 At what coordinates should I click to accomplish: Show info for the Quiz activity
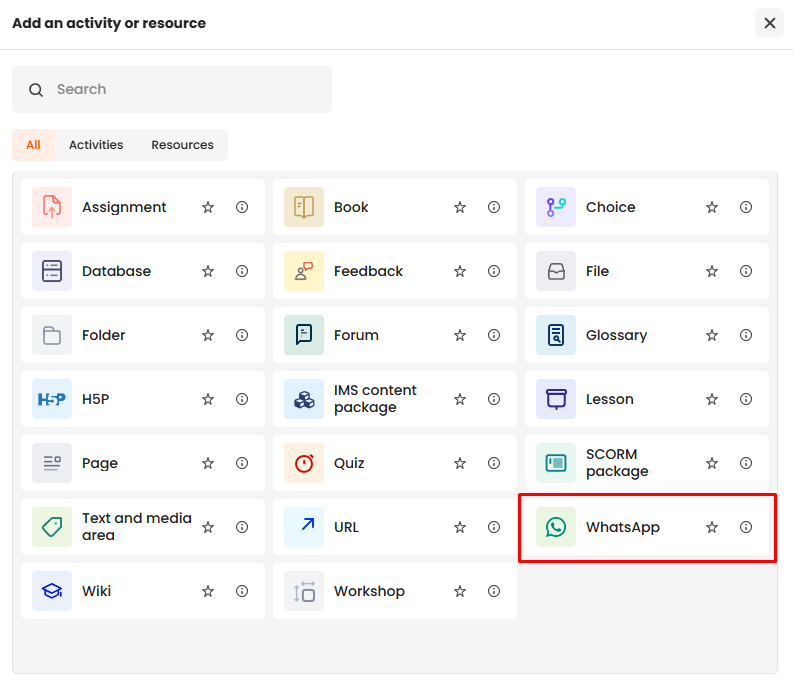tap(494, 463)
